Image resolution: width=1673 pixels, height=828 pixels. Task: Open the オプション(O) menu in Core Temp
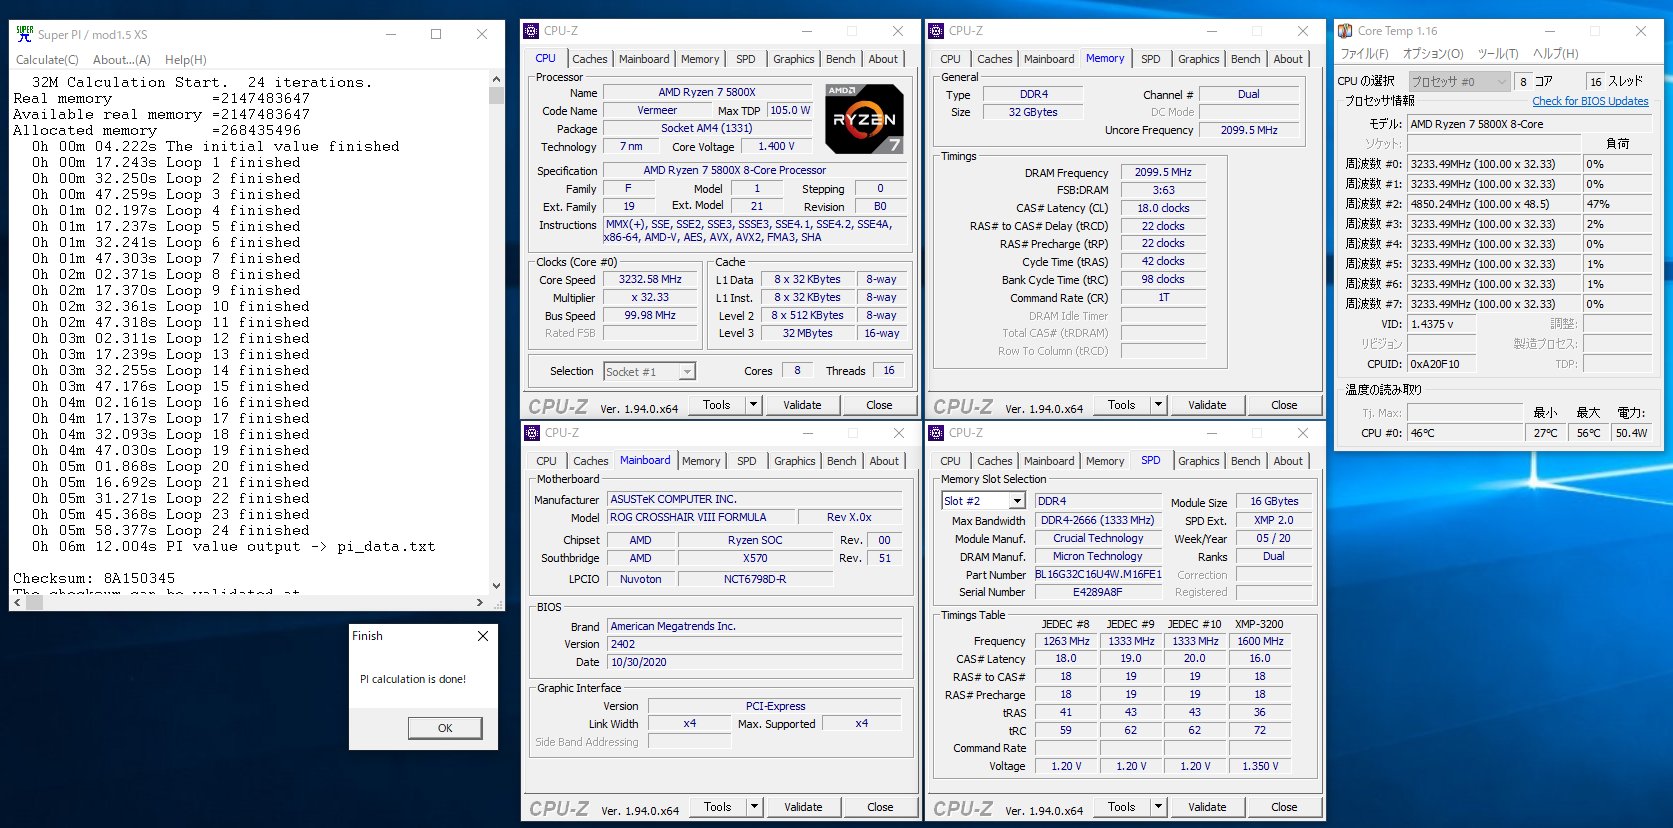(x=1433, y=54)
